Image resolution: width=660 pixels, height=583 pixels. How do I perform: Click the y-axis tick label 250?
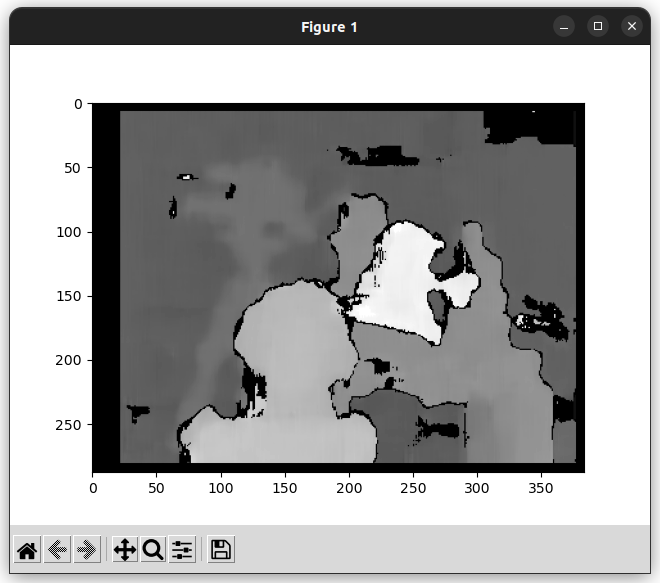(x=69, y=425)
